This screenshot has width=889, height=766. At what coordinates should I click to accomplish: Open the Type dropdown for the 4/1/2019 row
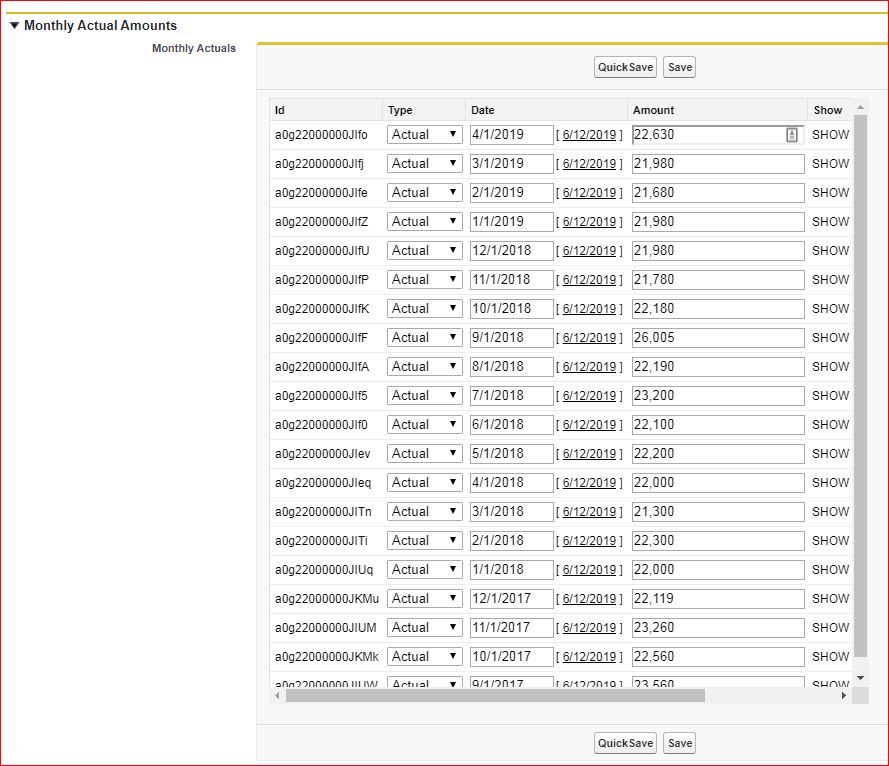coord(425,135)
